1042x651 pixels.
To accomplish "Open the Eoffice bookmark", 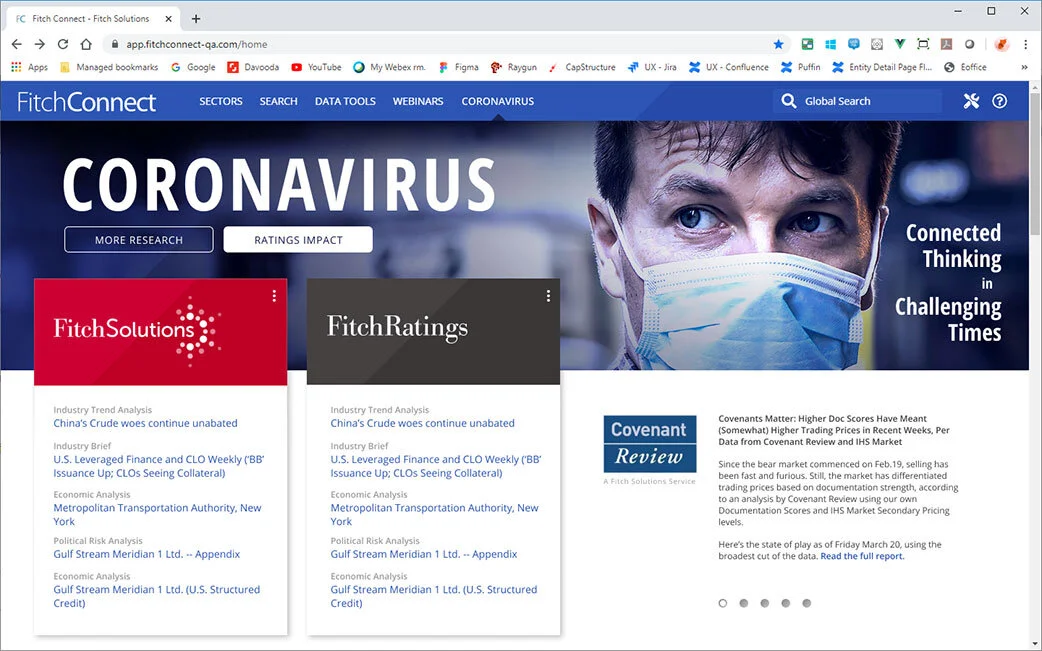I will coord(965,67).
